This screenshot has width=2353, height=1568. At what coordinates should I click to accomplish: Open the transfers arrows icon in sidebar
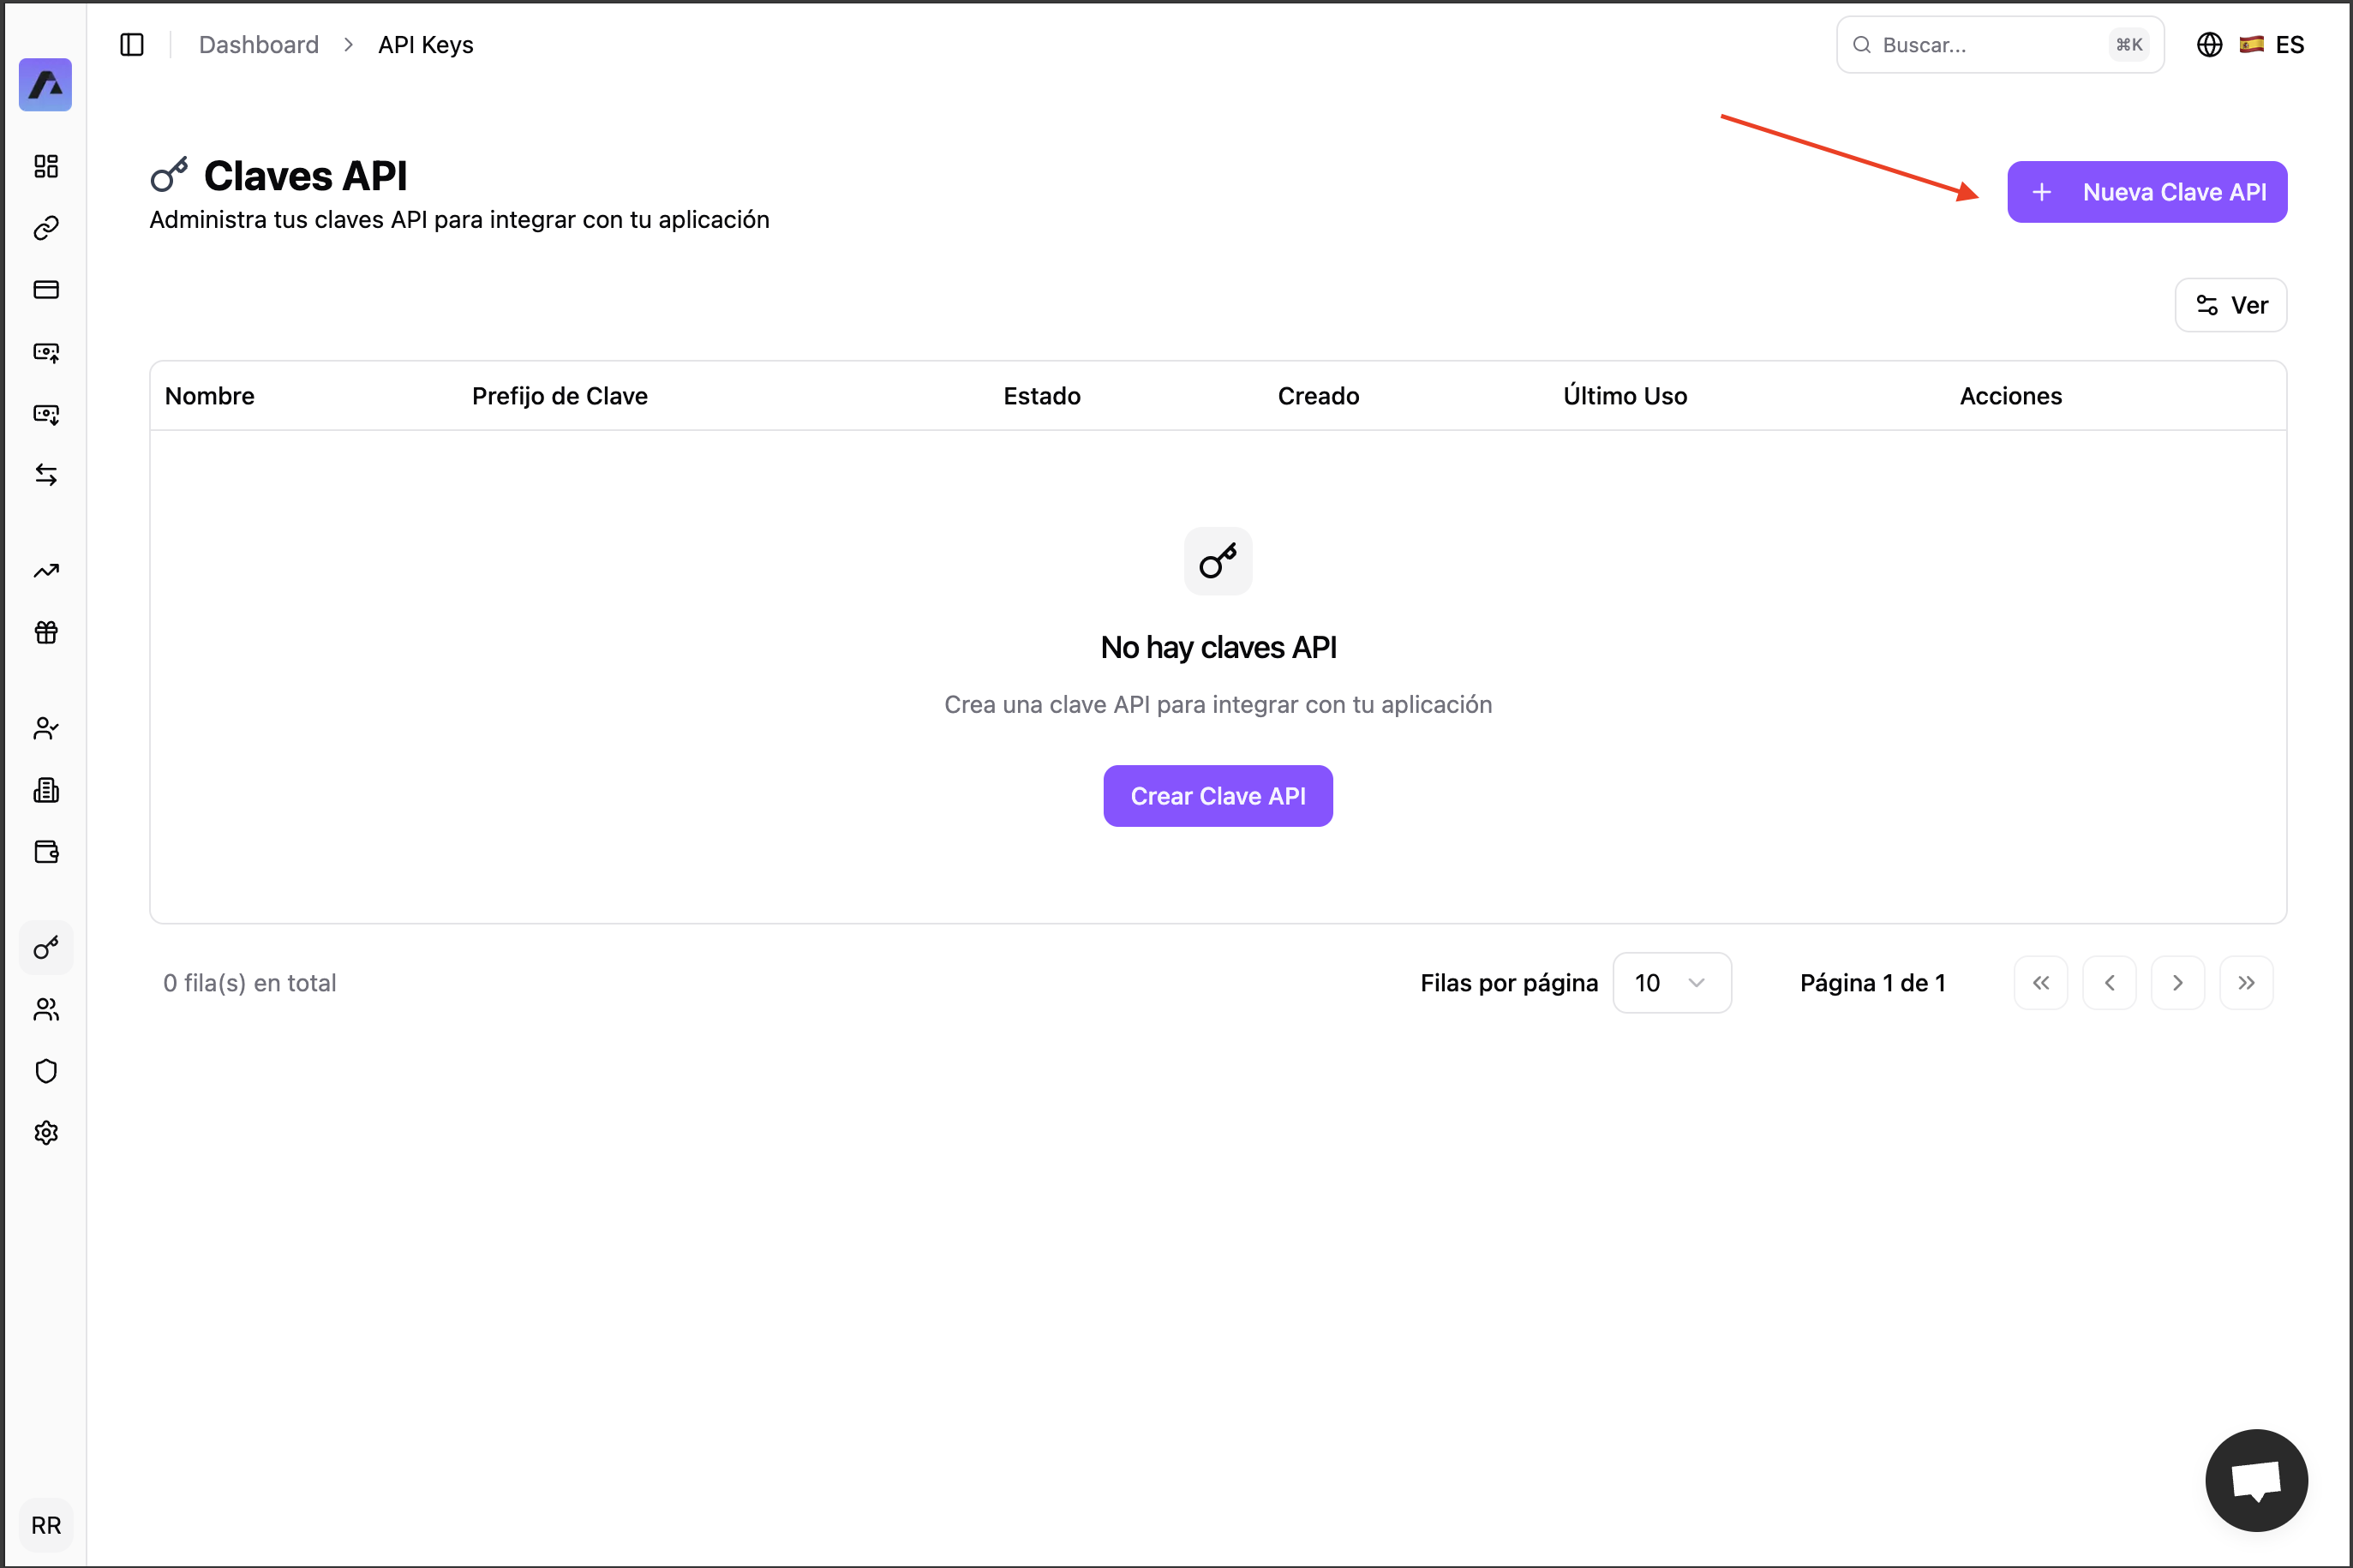(x=46, y=475)
